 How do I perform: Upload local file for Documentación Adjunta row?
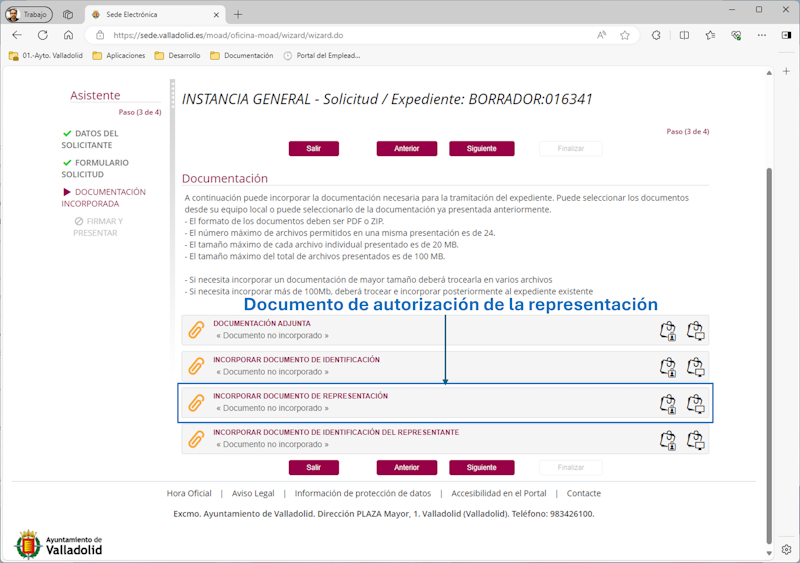click(x=695, y=331)
